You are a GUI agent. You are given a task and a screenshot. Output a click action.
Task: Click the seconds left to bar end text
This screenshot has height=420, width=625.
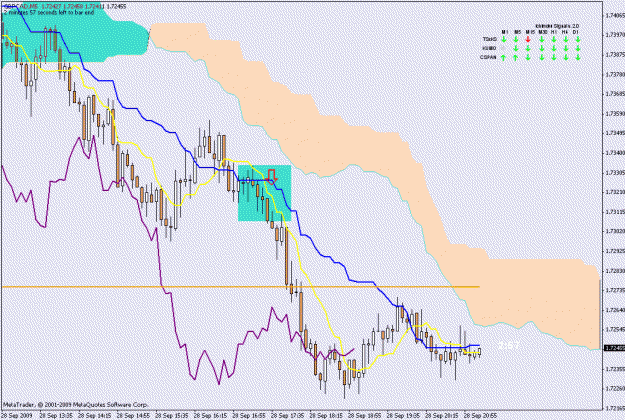click(x=48, y=12)
